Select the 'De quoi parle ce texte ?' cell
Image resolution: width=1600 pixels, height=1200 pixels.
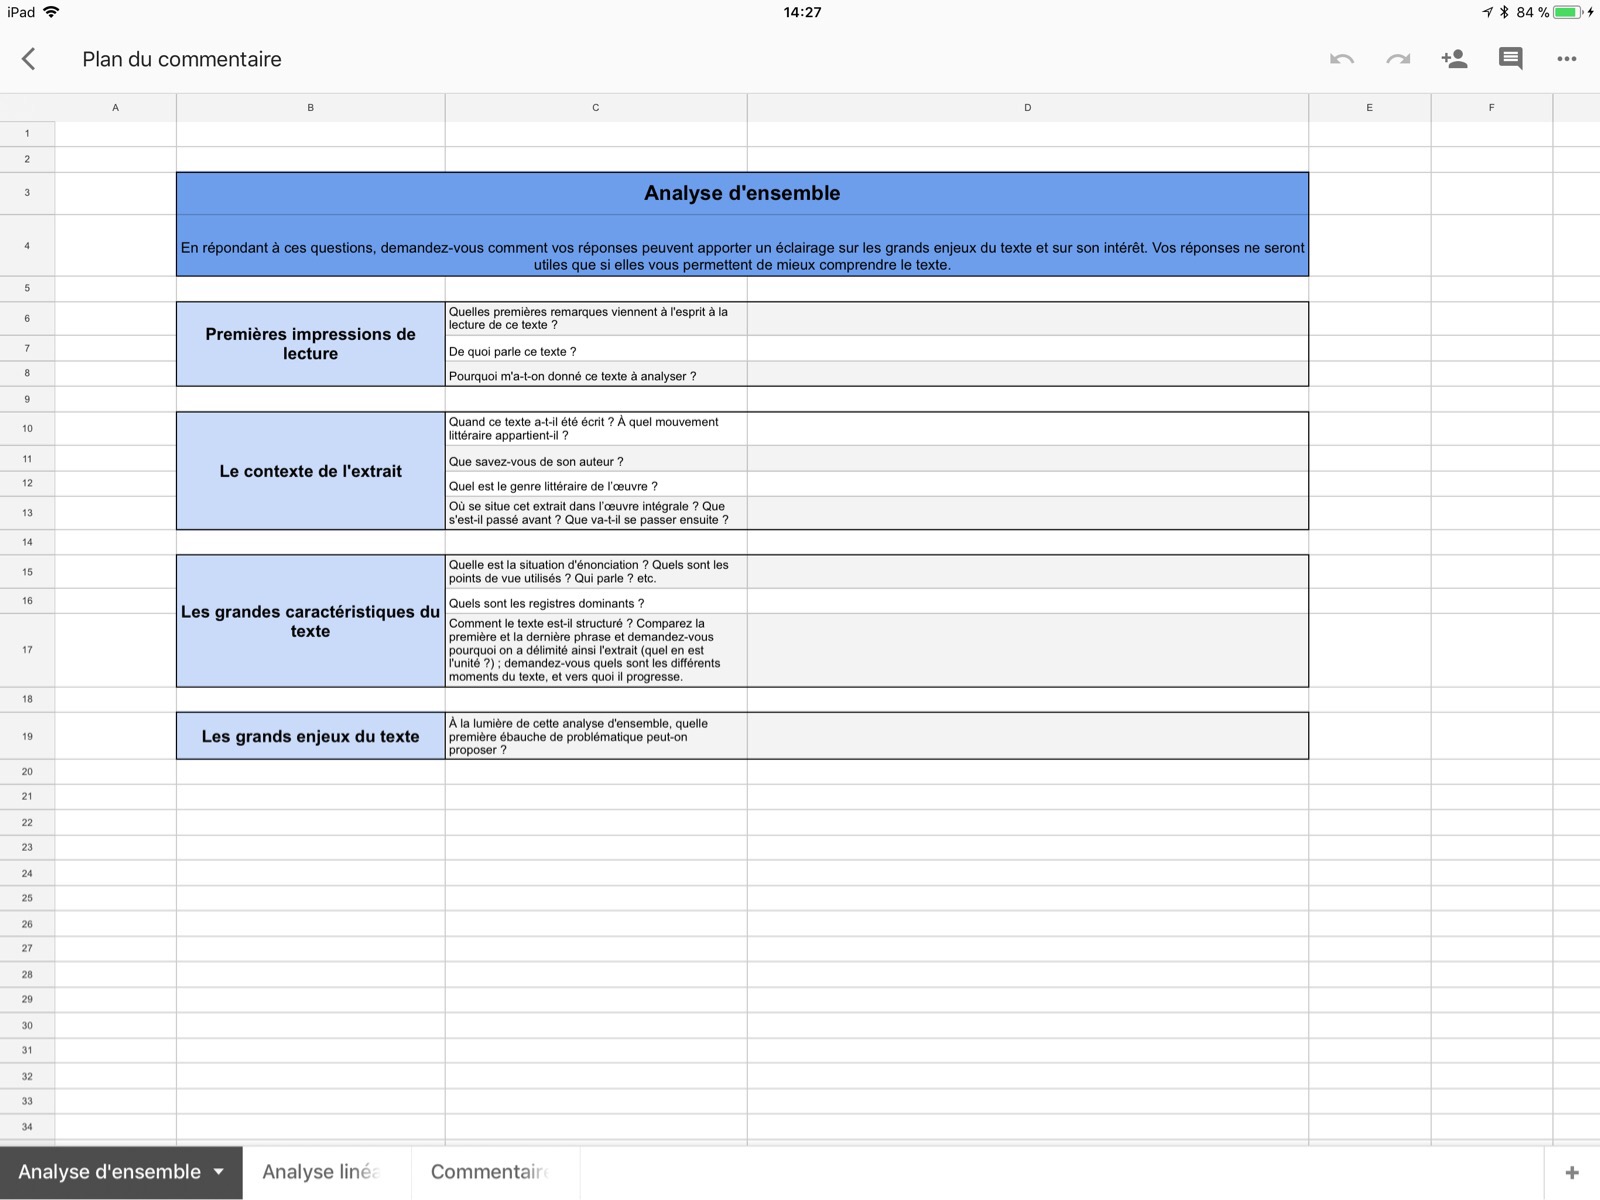coord(596,349)
